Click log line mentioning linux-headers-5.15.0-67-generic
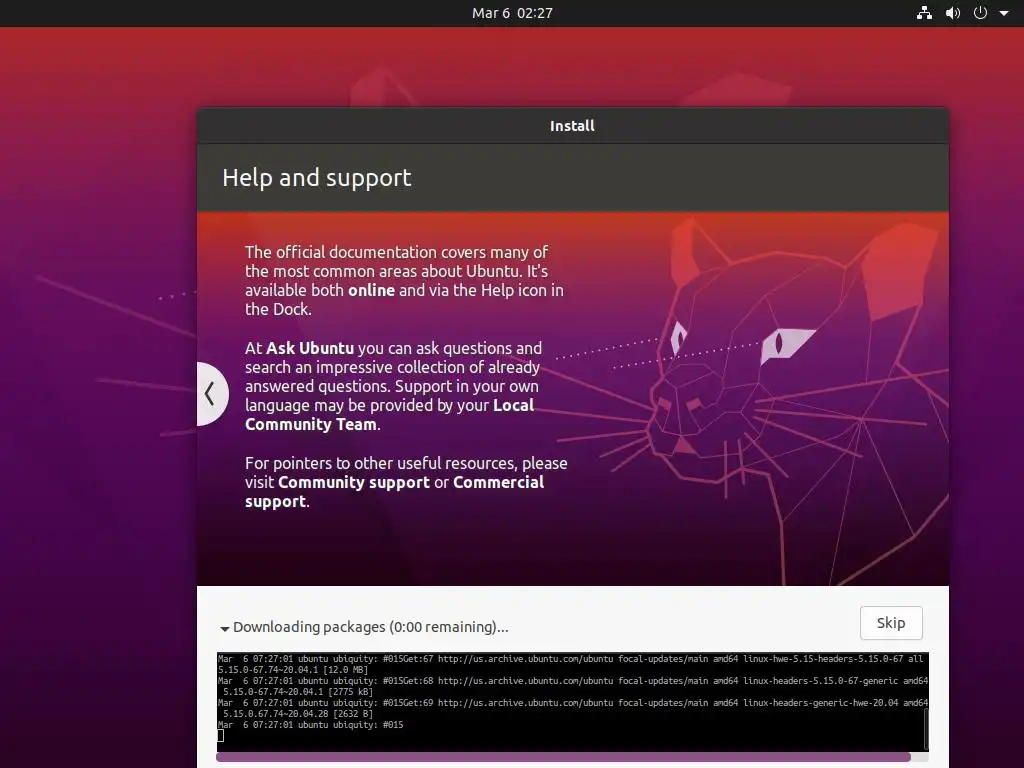This screenshot has height=768, width=1024. (x=573, y=686)
